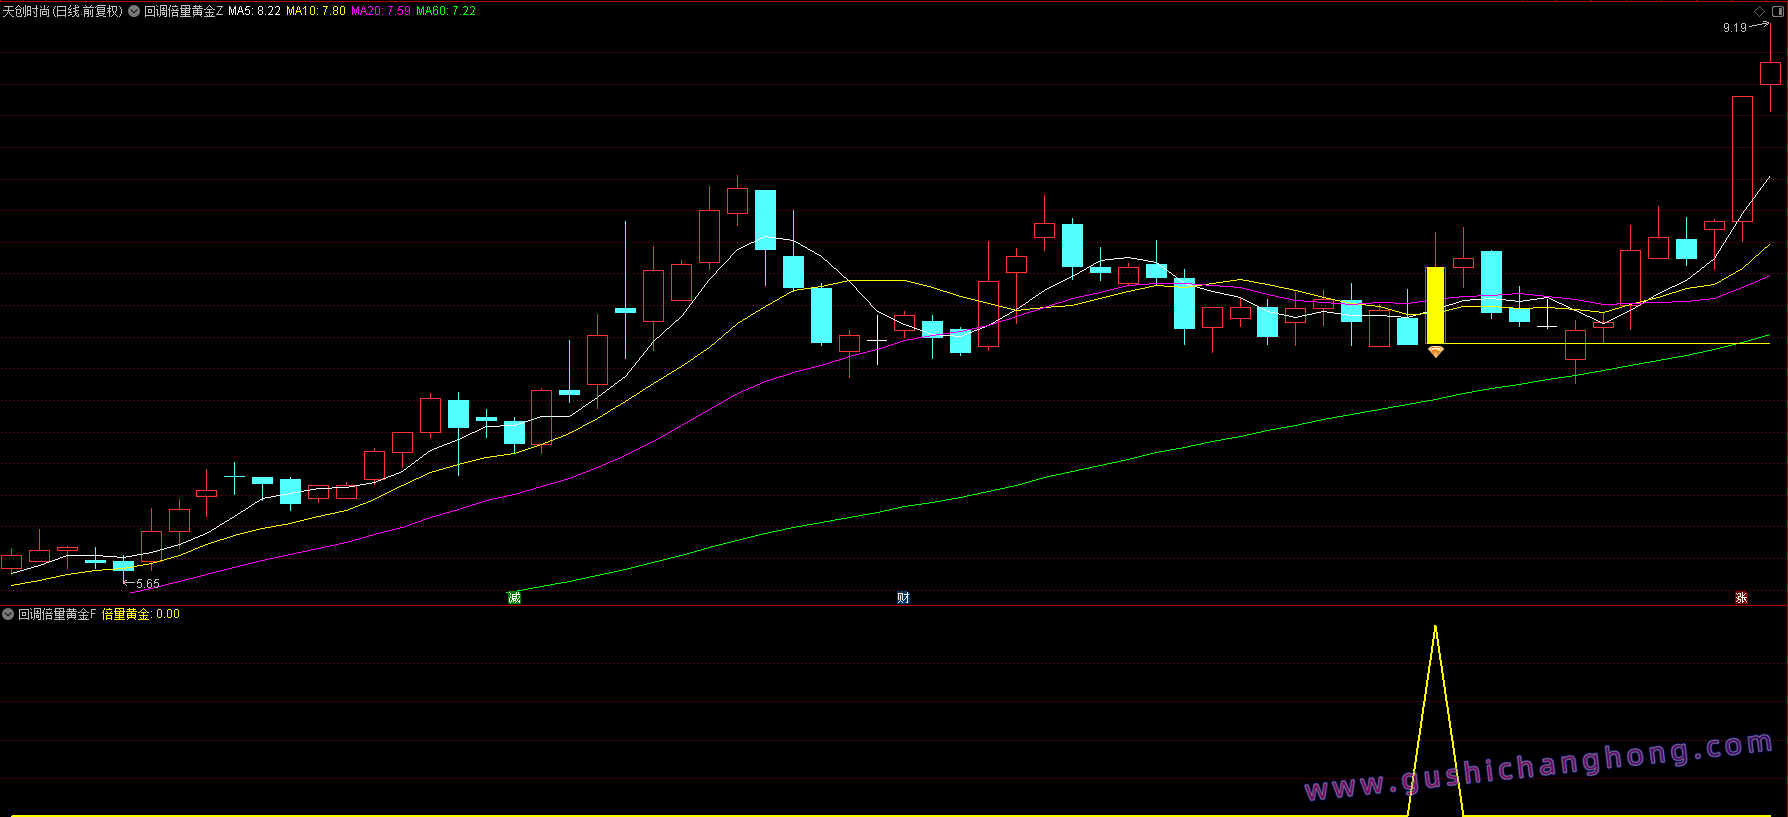Click the diamond icon at top right
This screenshot has height=817, width=1788.
point(1759,11)
